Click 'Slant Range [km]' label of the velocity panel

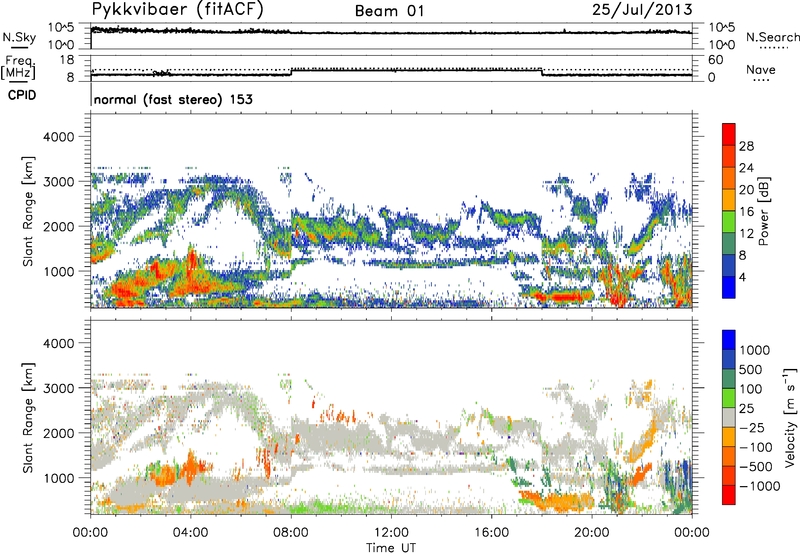28,418
